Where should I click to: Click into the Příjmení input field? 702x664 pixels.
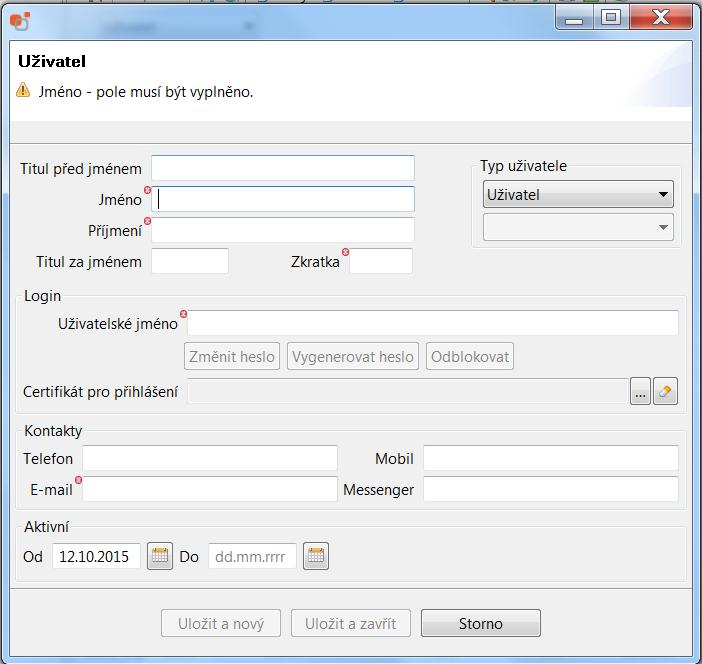point(283,230)
